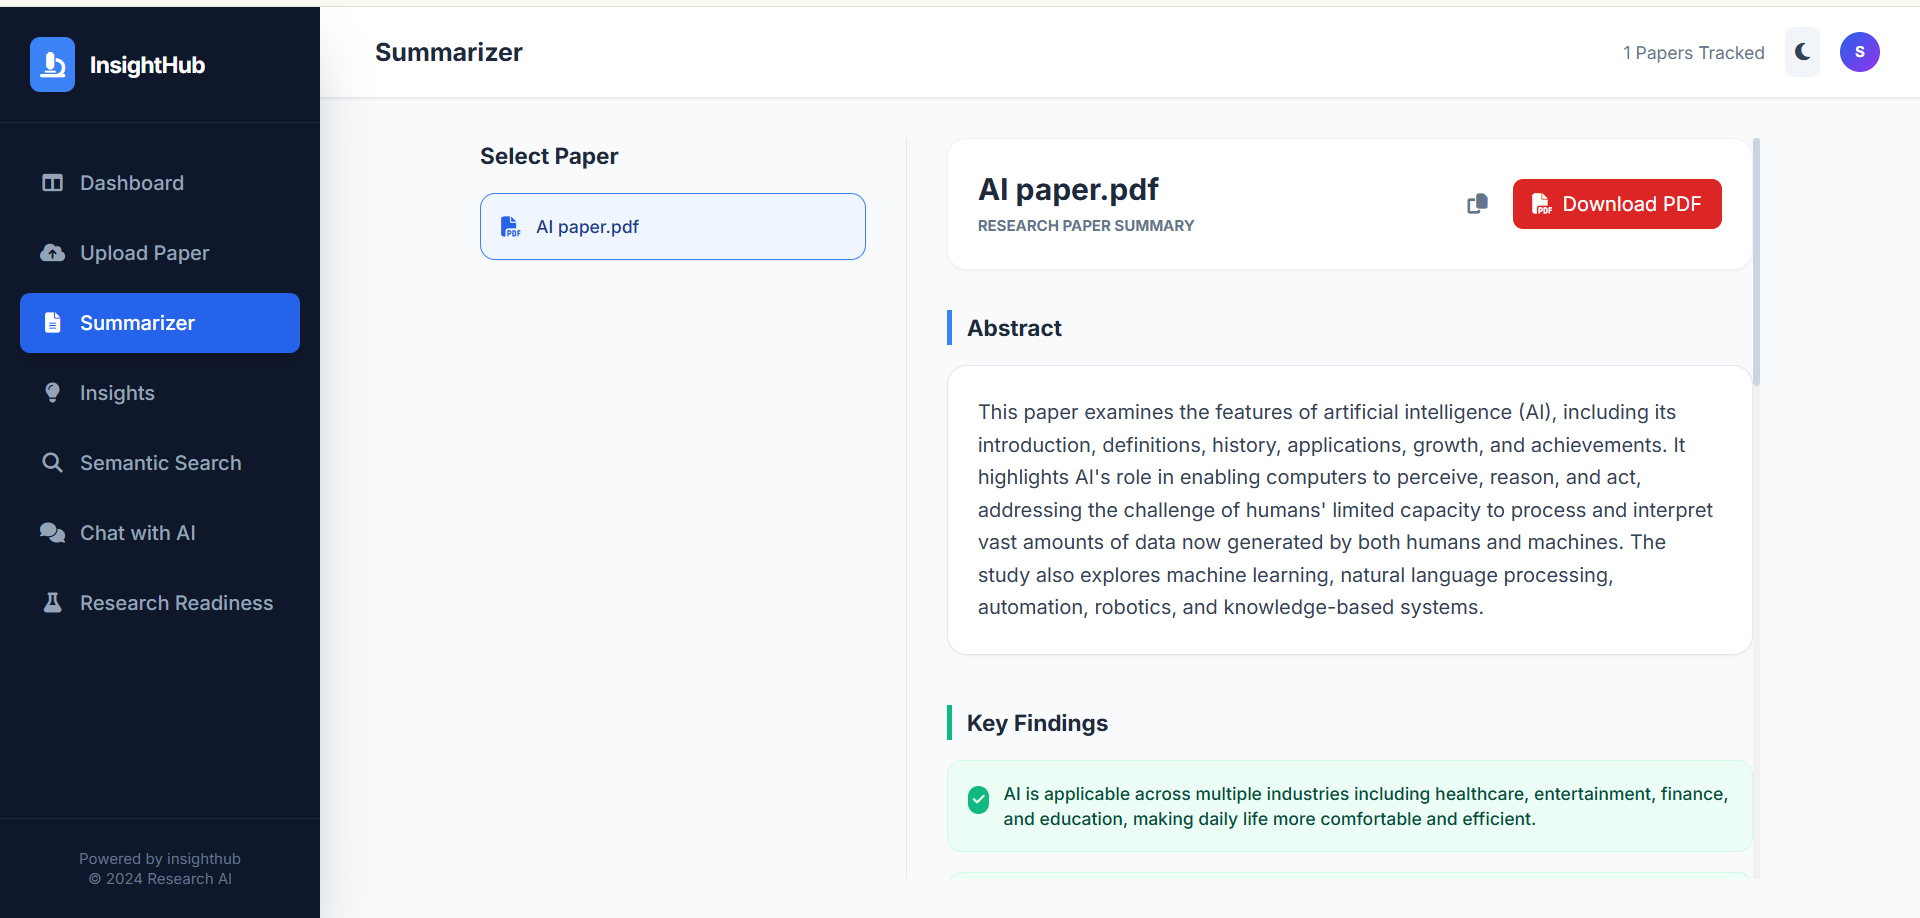The image size is (1920, 918).
Task: Click the Summarizer document icon
Action: (53, 323)
